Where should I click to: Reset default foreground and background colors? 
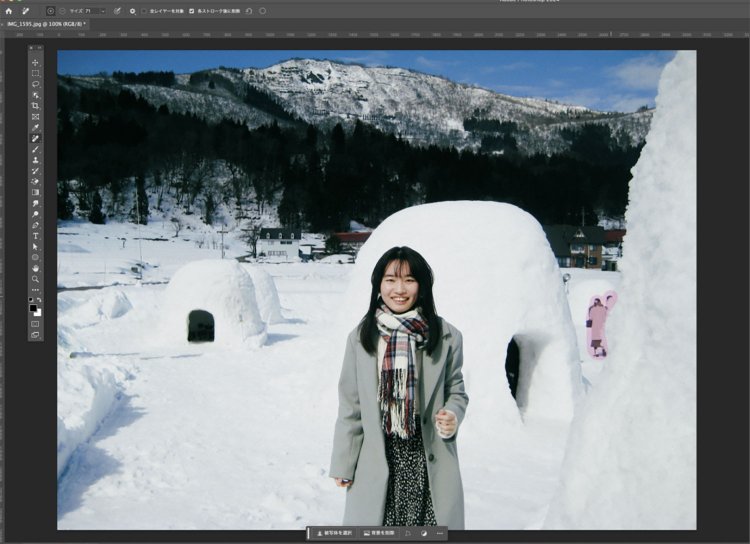pos(31,300)
